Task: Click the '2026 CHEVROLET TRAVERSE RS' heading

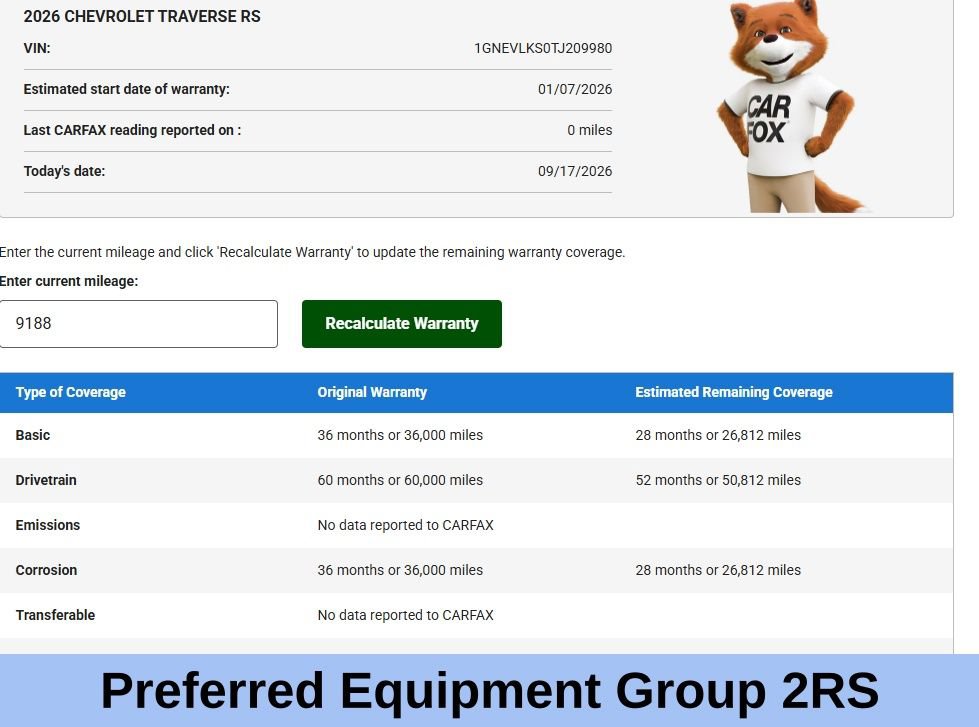Action: tap(142, 16)
